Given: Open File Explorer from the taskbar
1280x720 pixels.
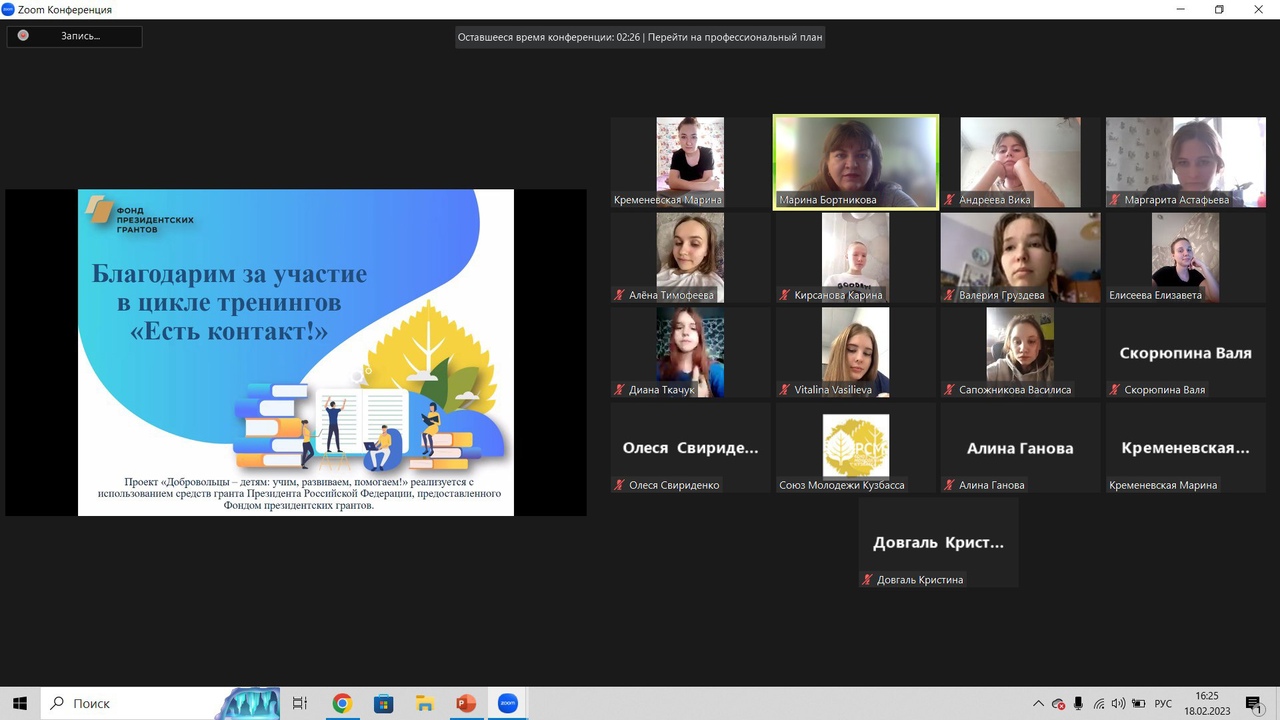Looking at the screenshot, I should click(424, 704).
